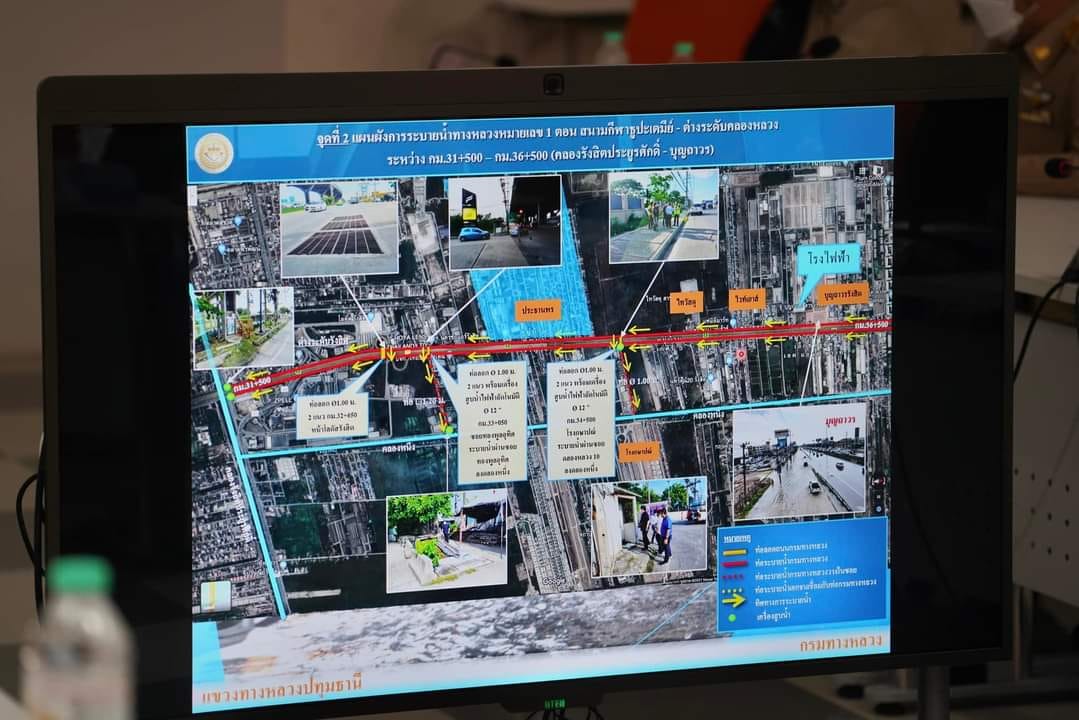Open the map layer thumbnail at bottom left
The height and width of the screenshot is (720, 1079).
216,596
